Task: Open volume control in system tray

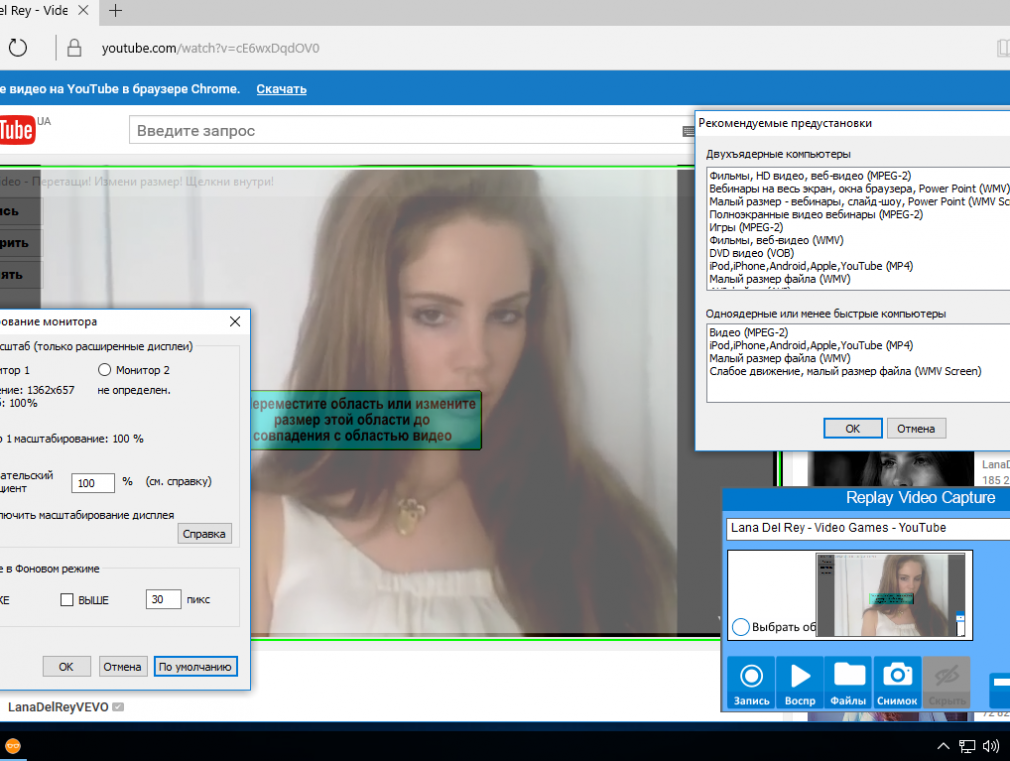Action: pyautogui.click(x=991, y=746)
